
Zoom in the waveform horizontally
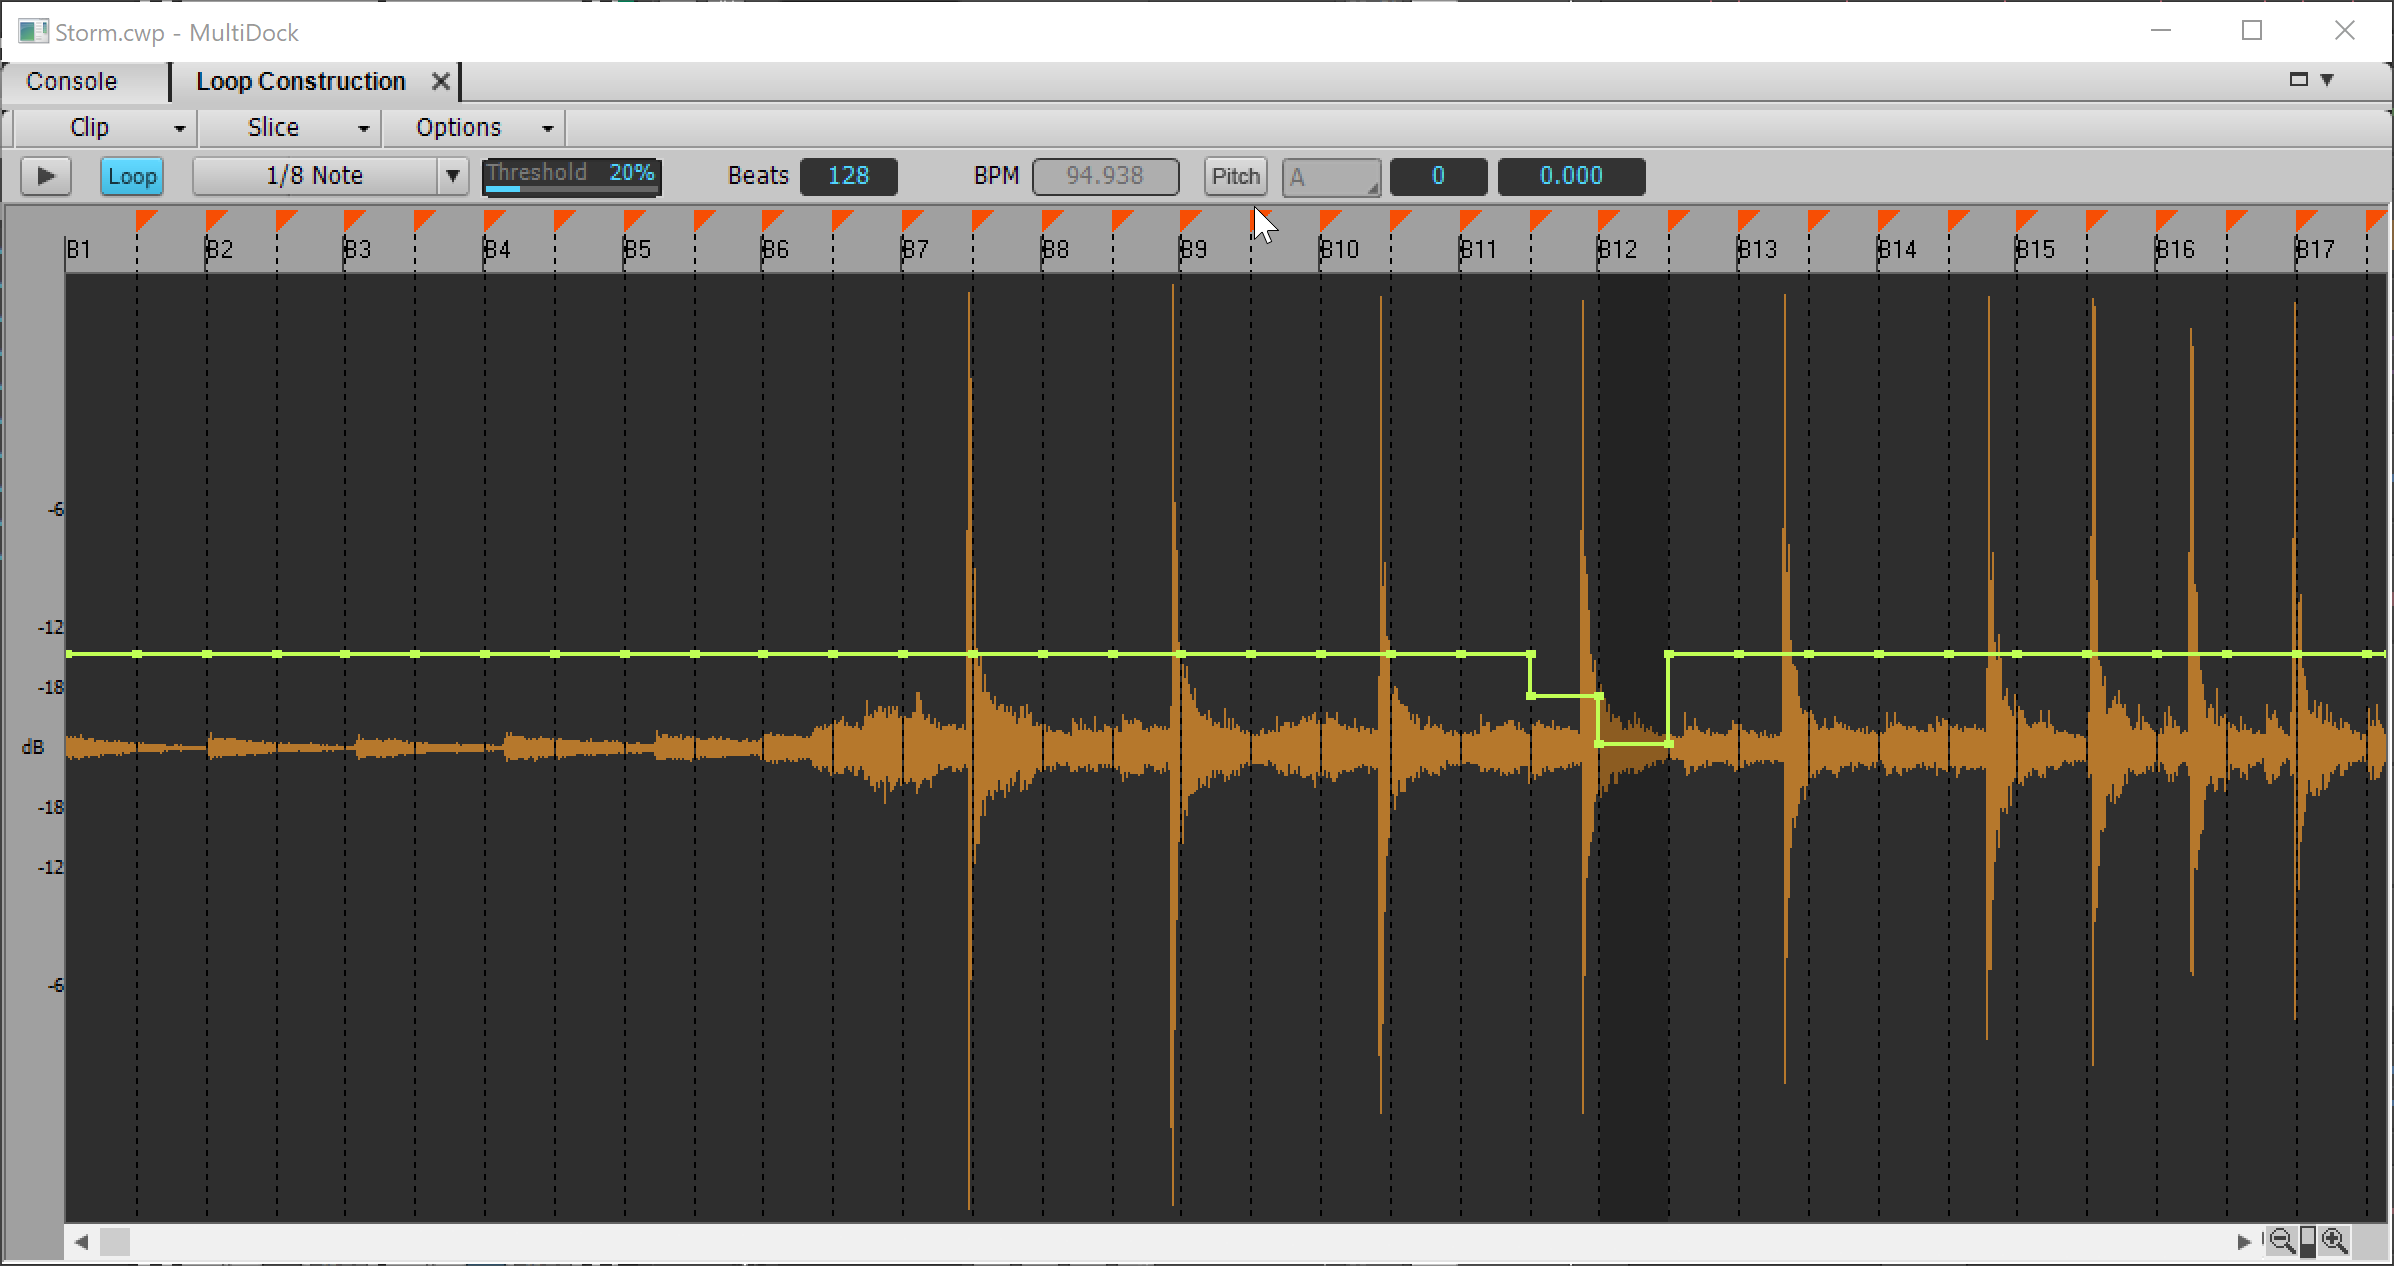(x=2334, y=1241)
